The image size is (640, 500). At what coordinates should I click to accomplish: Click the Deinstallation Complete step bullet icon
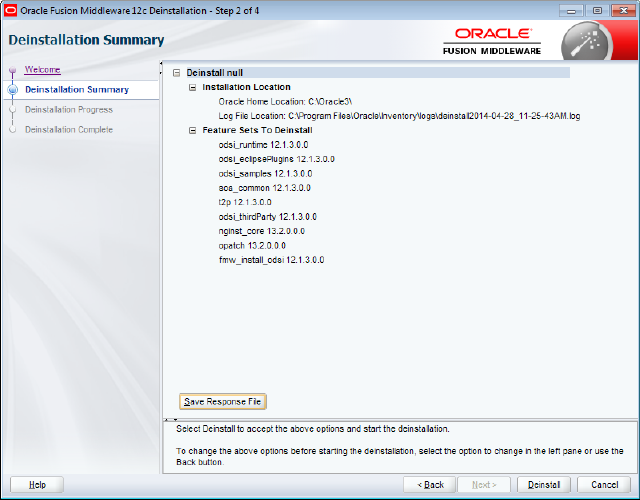tap(13, 130)
